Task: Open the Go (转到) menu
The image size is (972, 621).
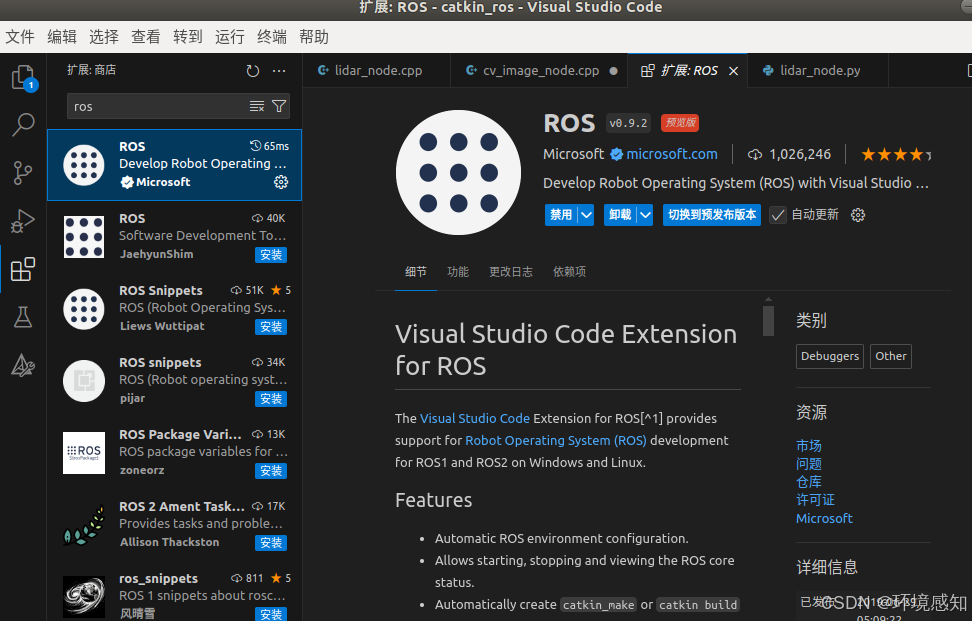Action: (188, 37)
